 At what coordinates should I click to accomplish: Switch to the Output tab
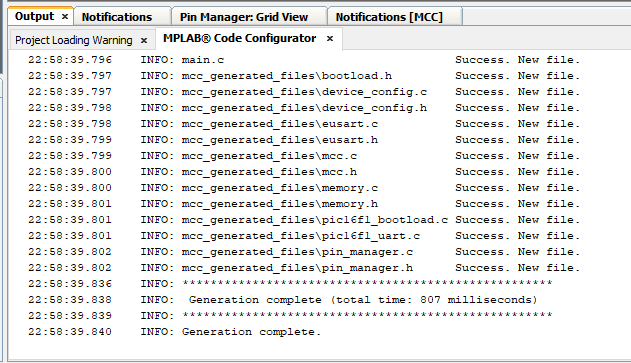point(34,16)
